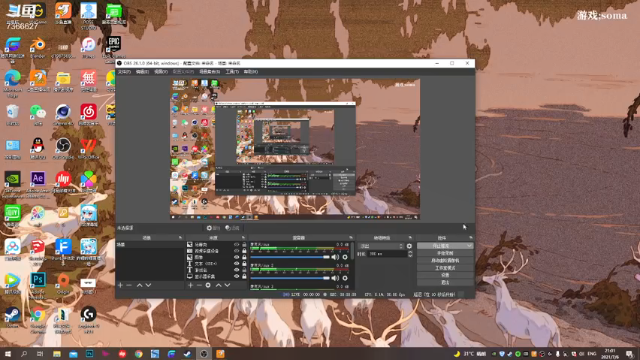Select the Blender desktop shortcut
The height and width of the screenshot is (360, 640).
[38, 48]
